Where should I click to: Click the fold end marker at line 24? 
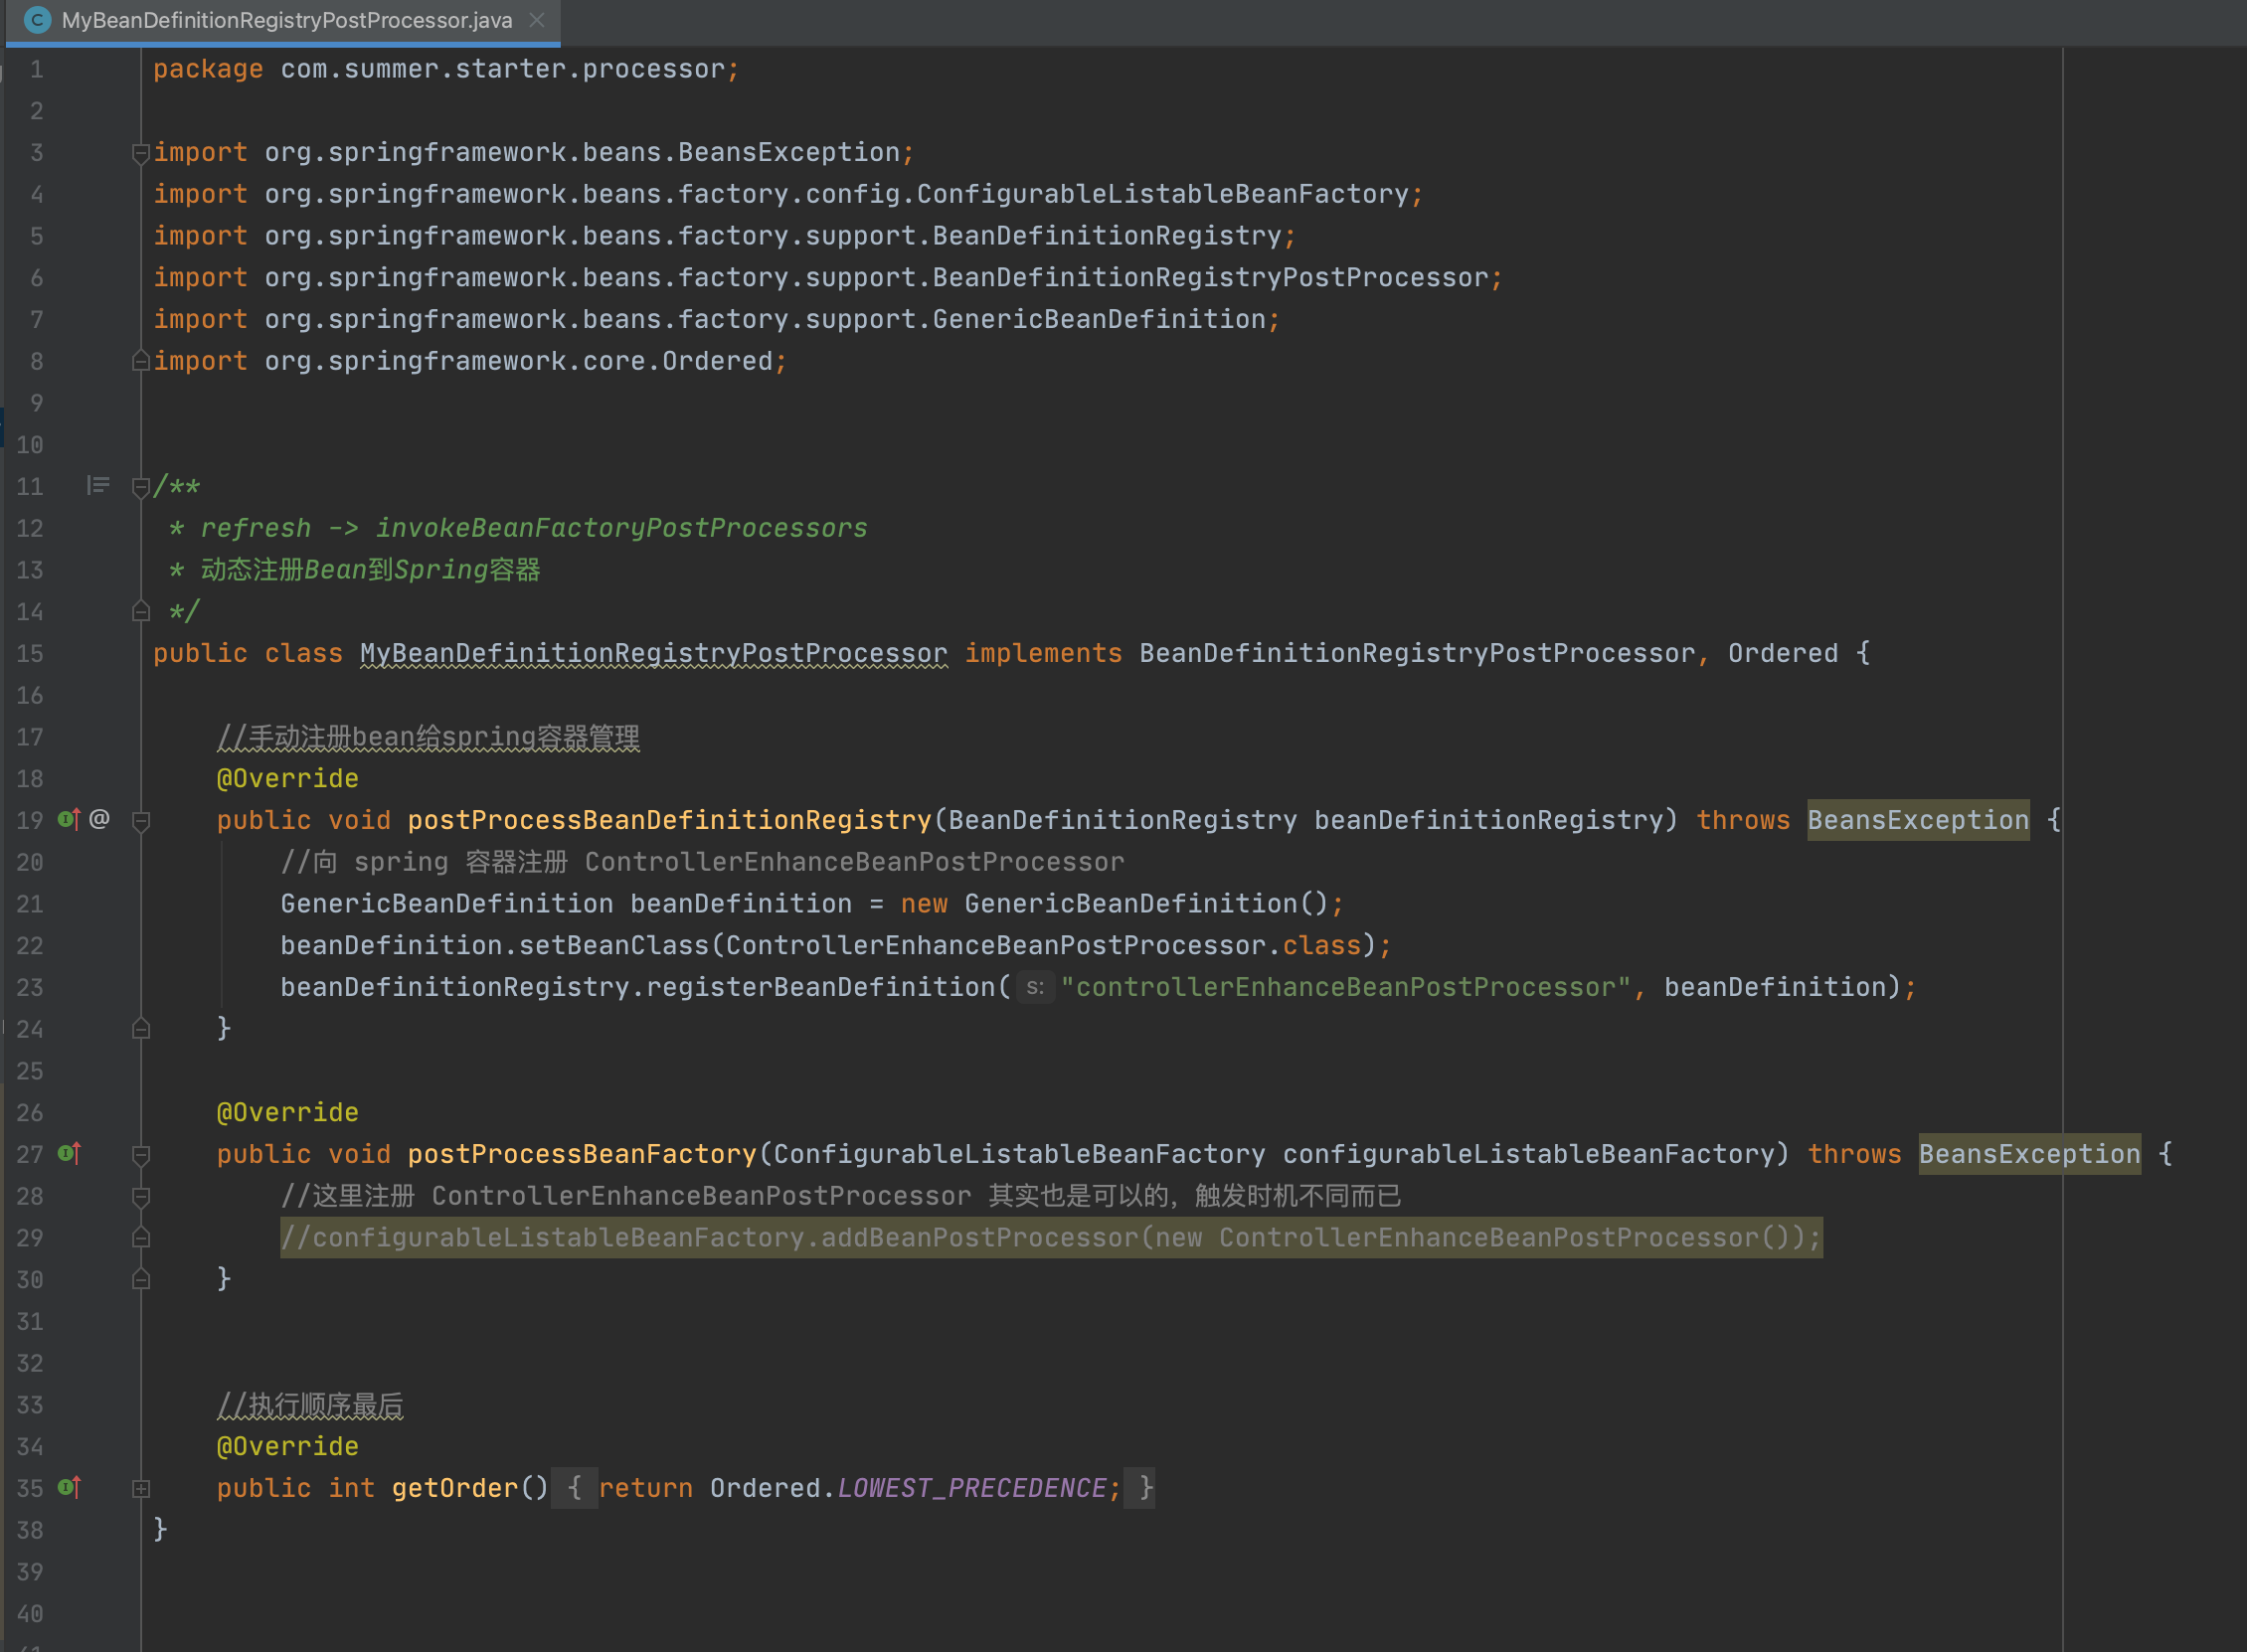pos(141,1029)
